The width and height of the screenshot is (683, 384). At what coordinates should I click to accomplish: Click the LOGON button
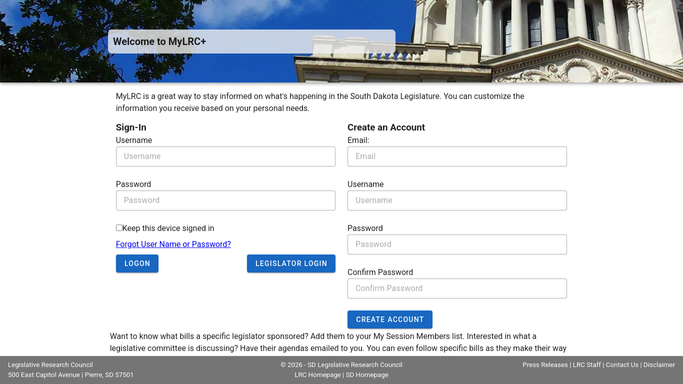click(137, 263)
